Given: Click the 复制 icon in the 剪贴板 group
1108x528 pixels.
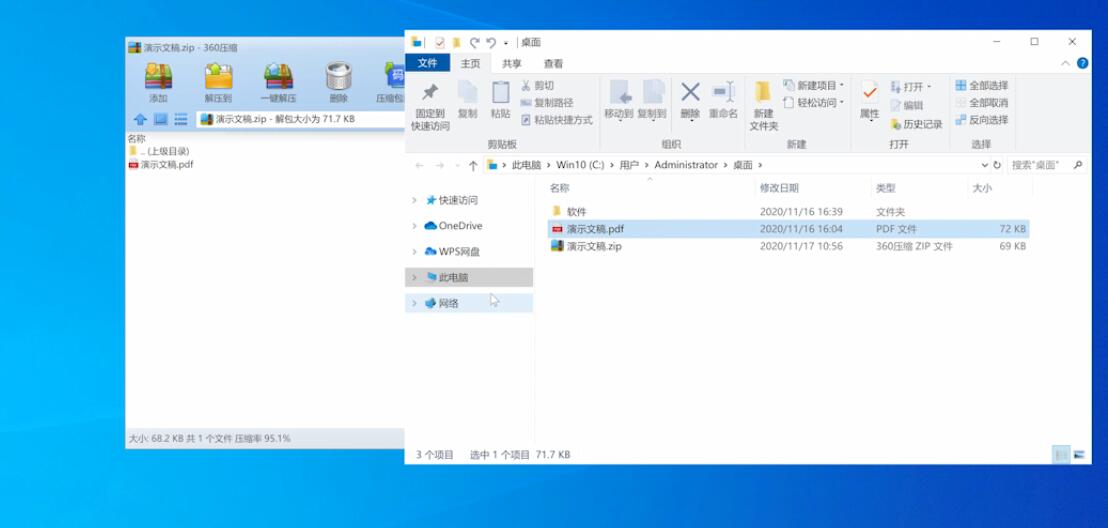Looking at the screenshot, I should [x=467, y=92].
